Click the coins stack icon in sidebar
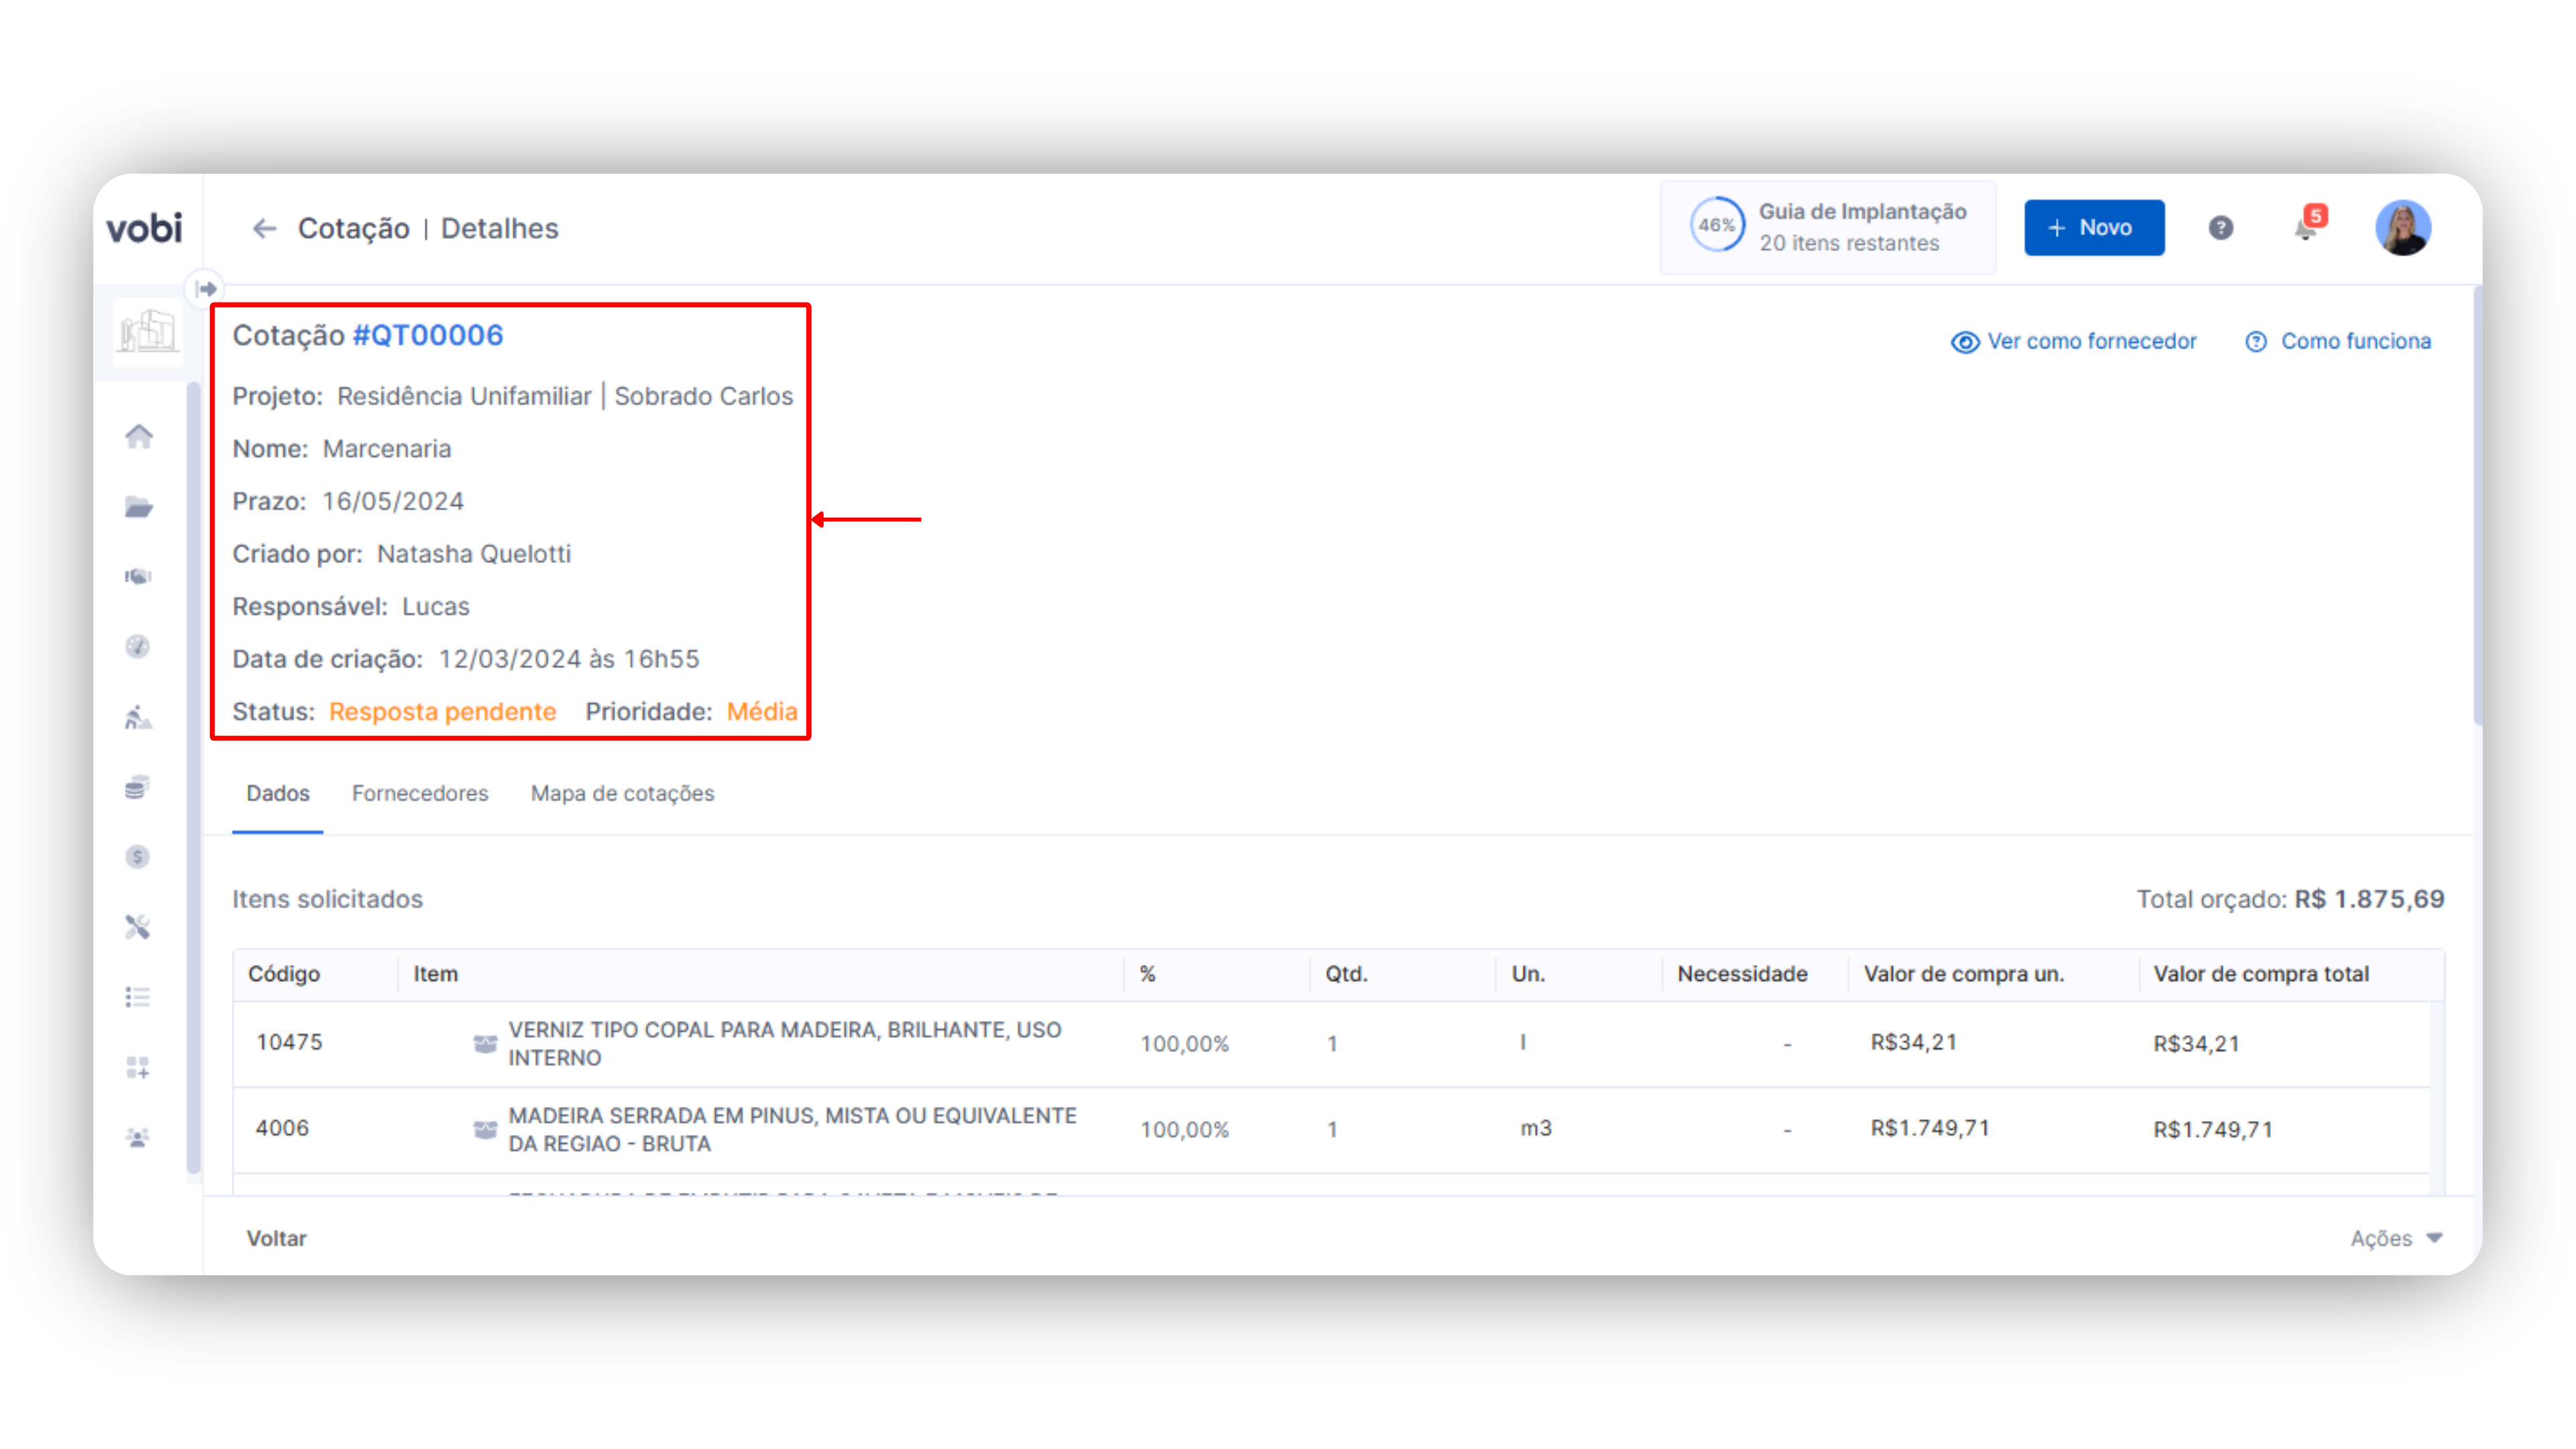 (138, 788)
